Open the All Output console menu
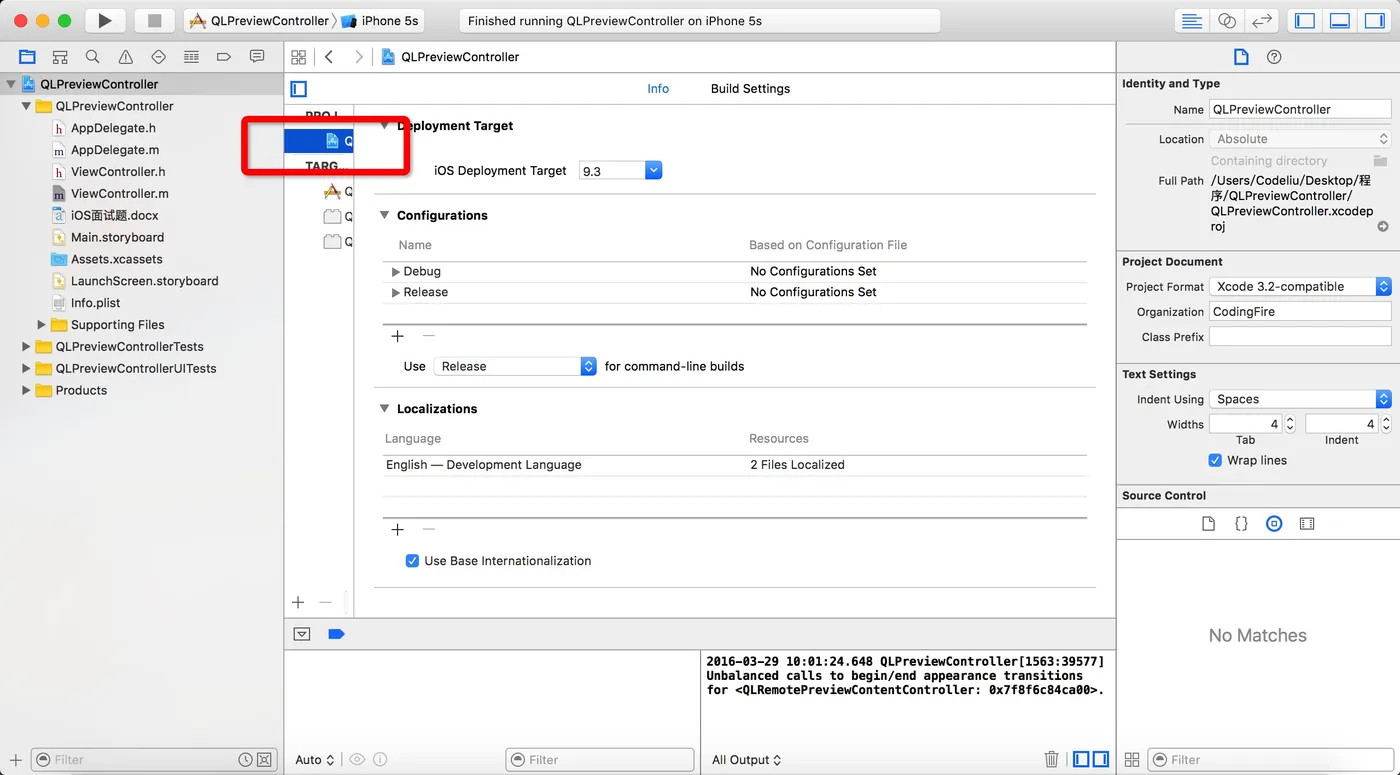1400x775 pixels. click(746, 760)
